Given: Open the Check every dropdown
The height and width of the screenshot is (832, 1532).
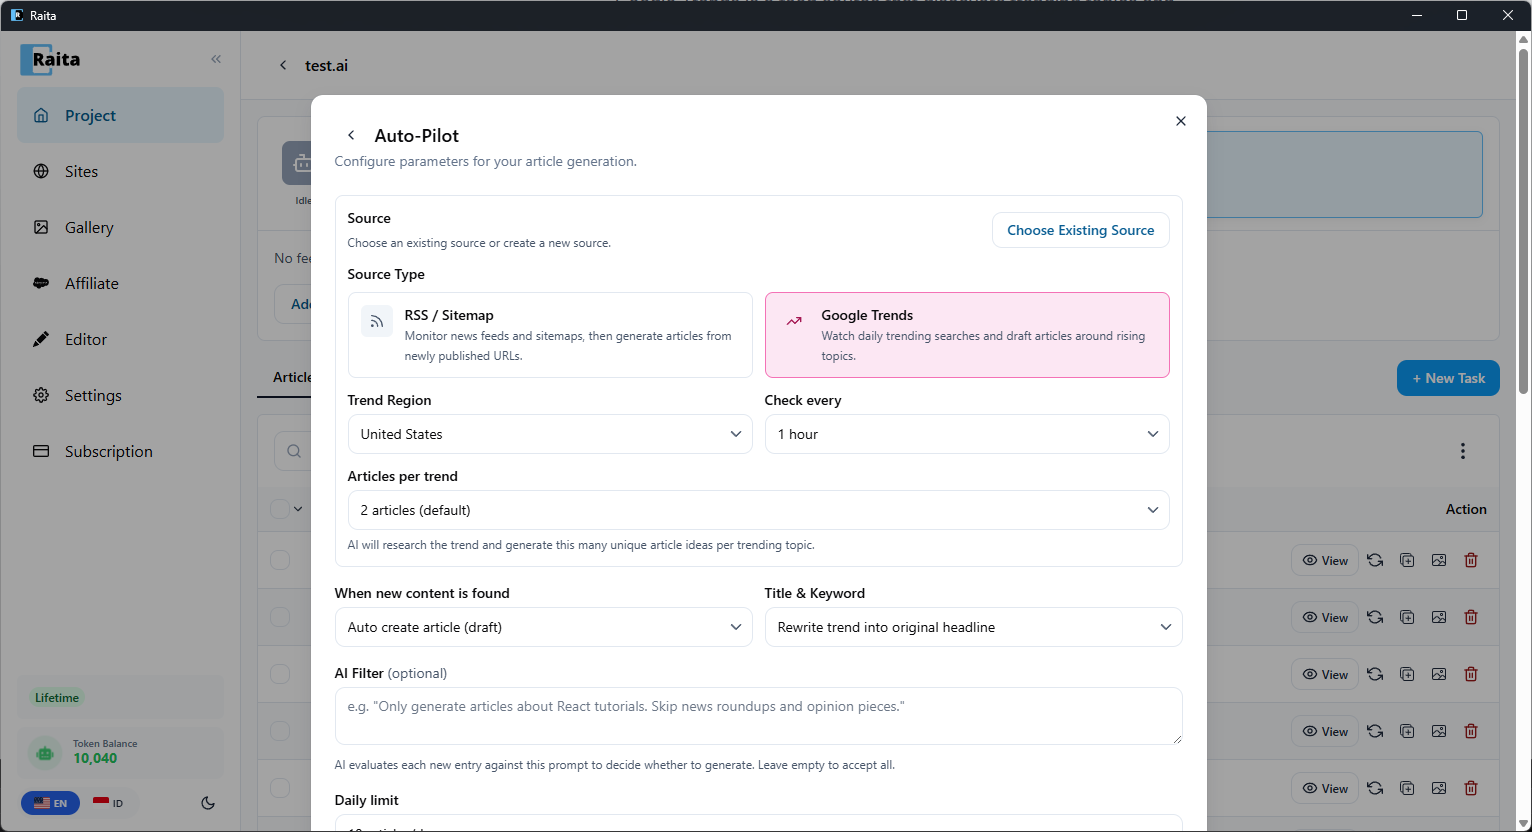Looking at the screenshot, I should pyautogui.click(x=967, y=434).
